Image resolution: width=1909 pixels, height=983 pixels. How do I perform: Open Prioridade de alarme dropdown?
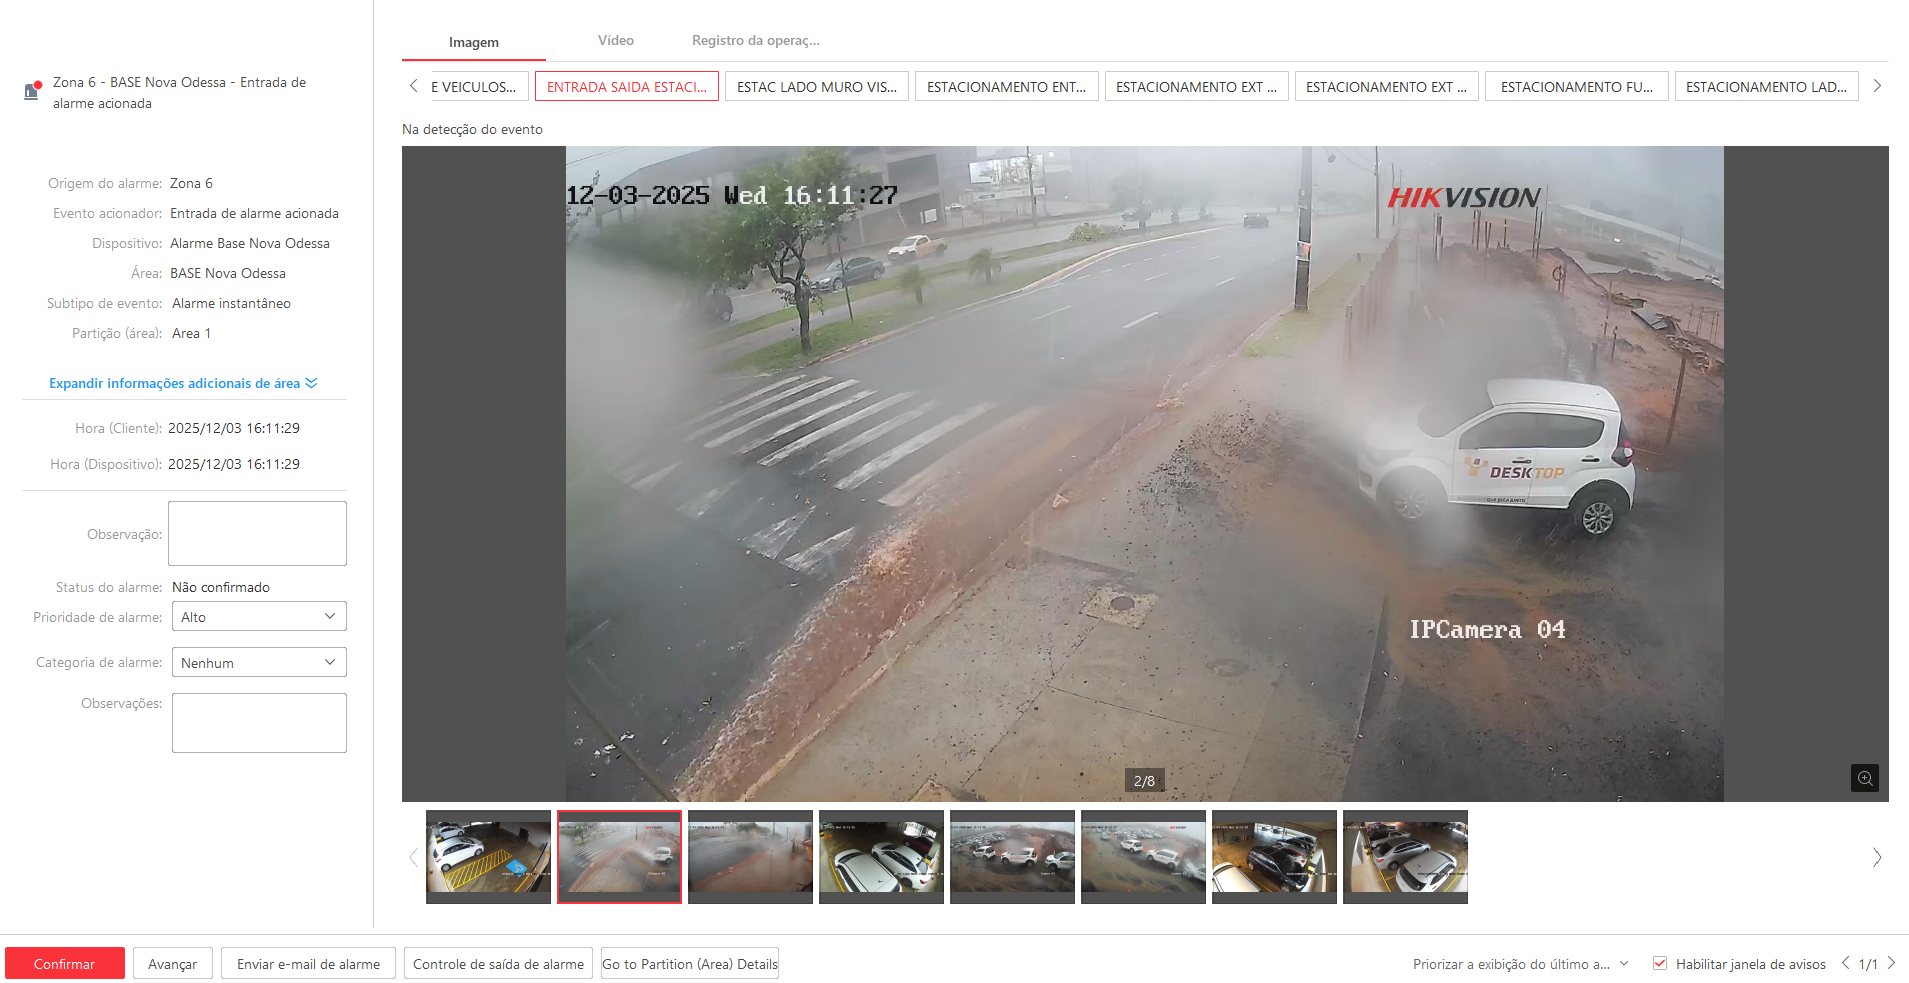coord(259,616)
